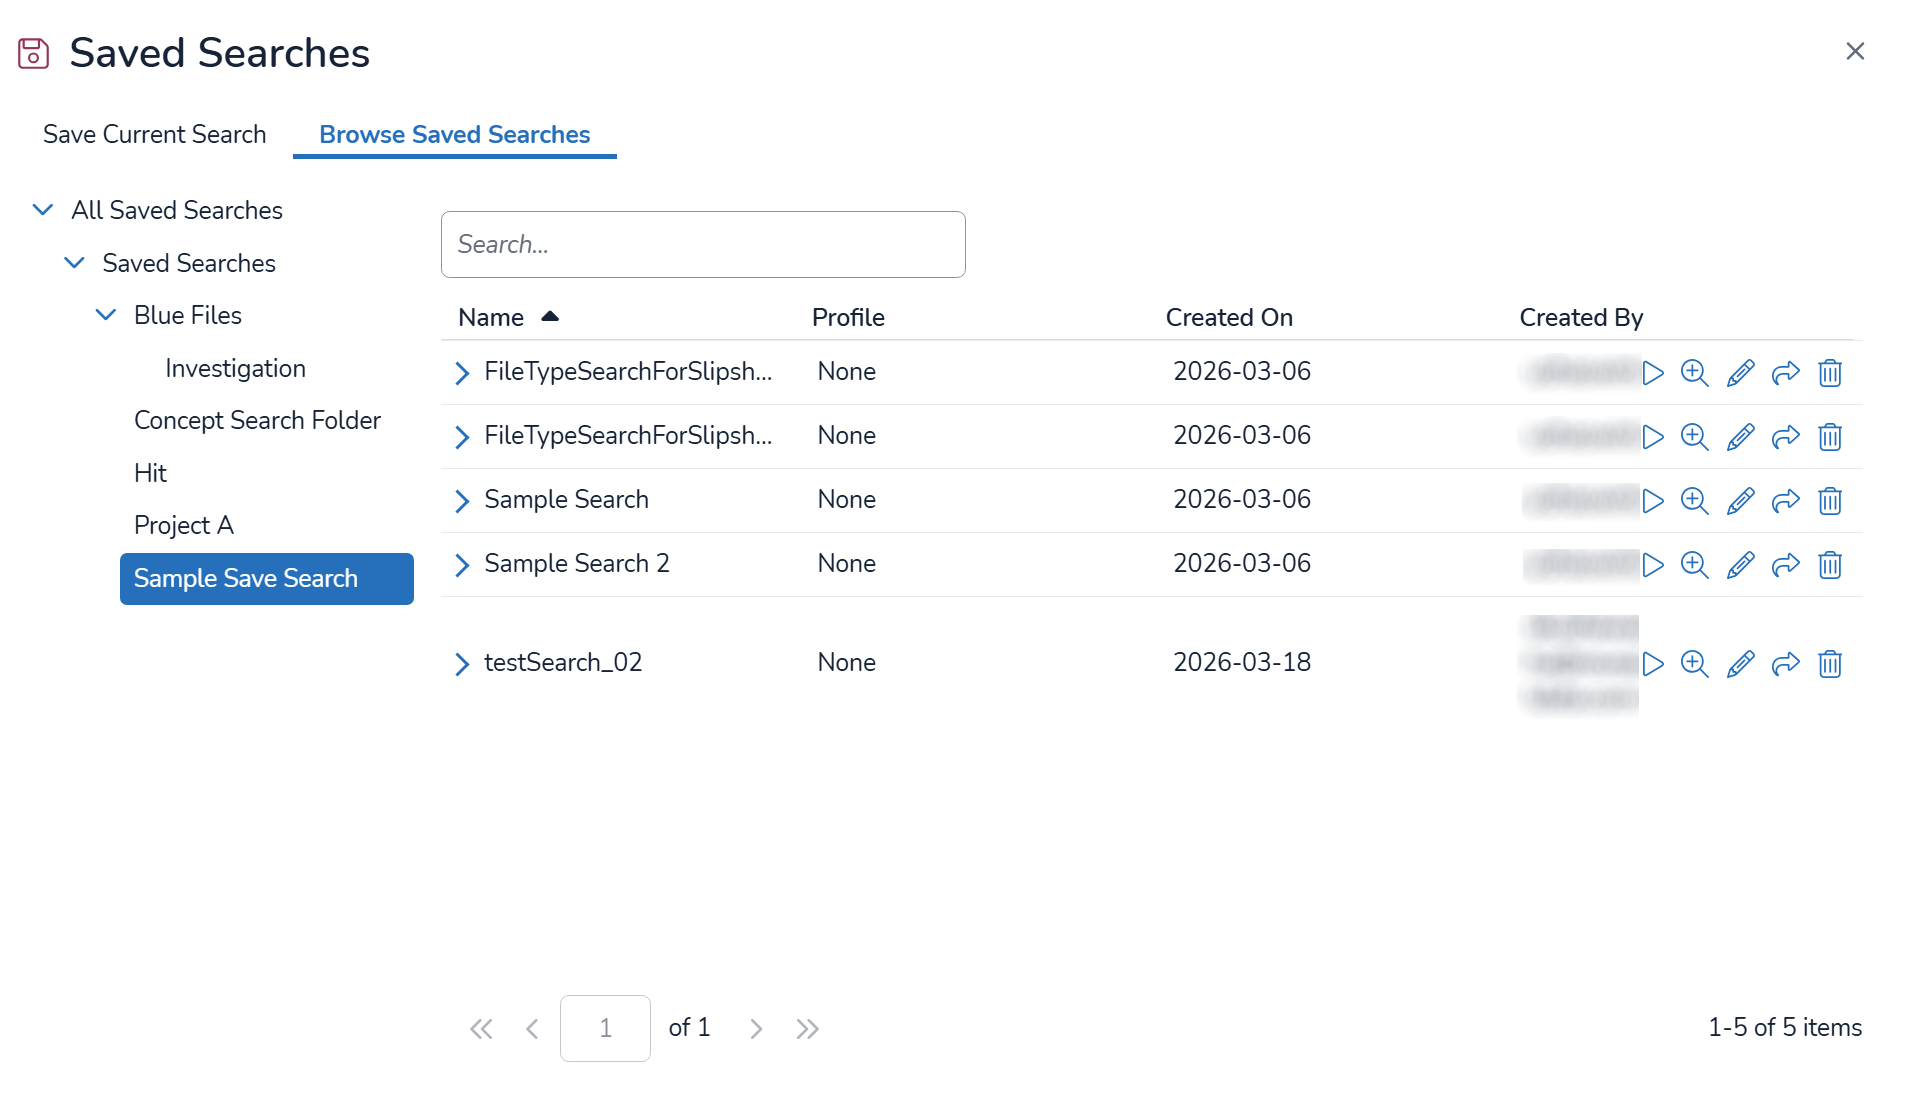This screenshot has width=1907, height=1097.
Task: Collapse the All Saved Searches tree
Action: (x=43, y=210)
